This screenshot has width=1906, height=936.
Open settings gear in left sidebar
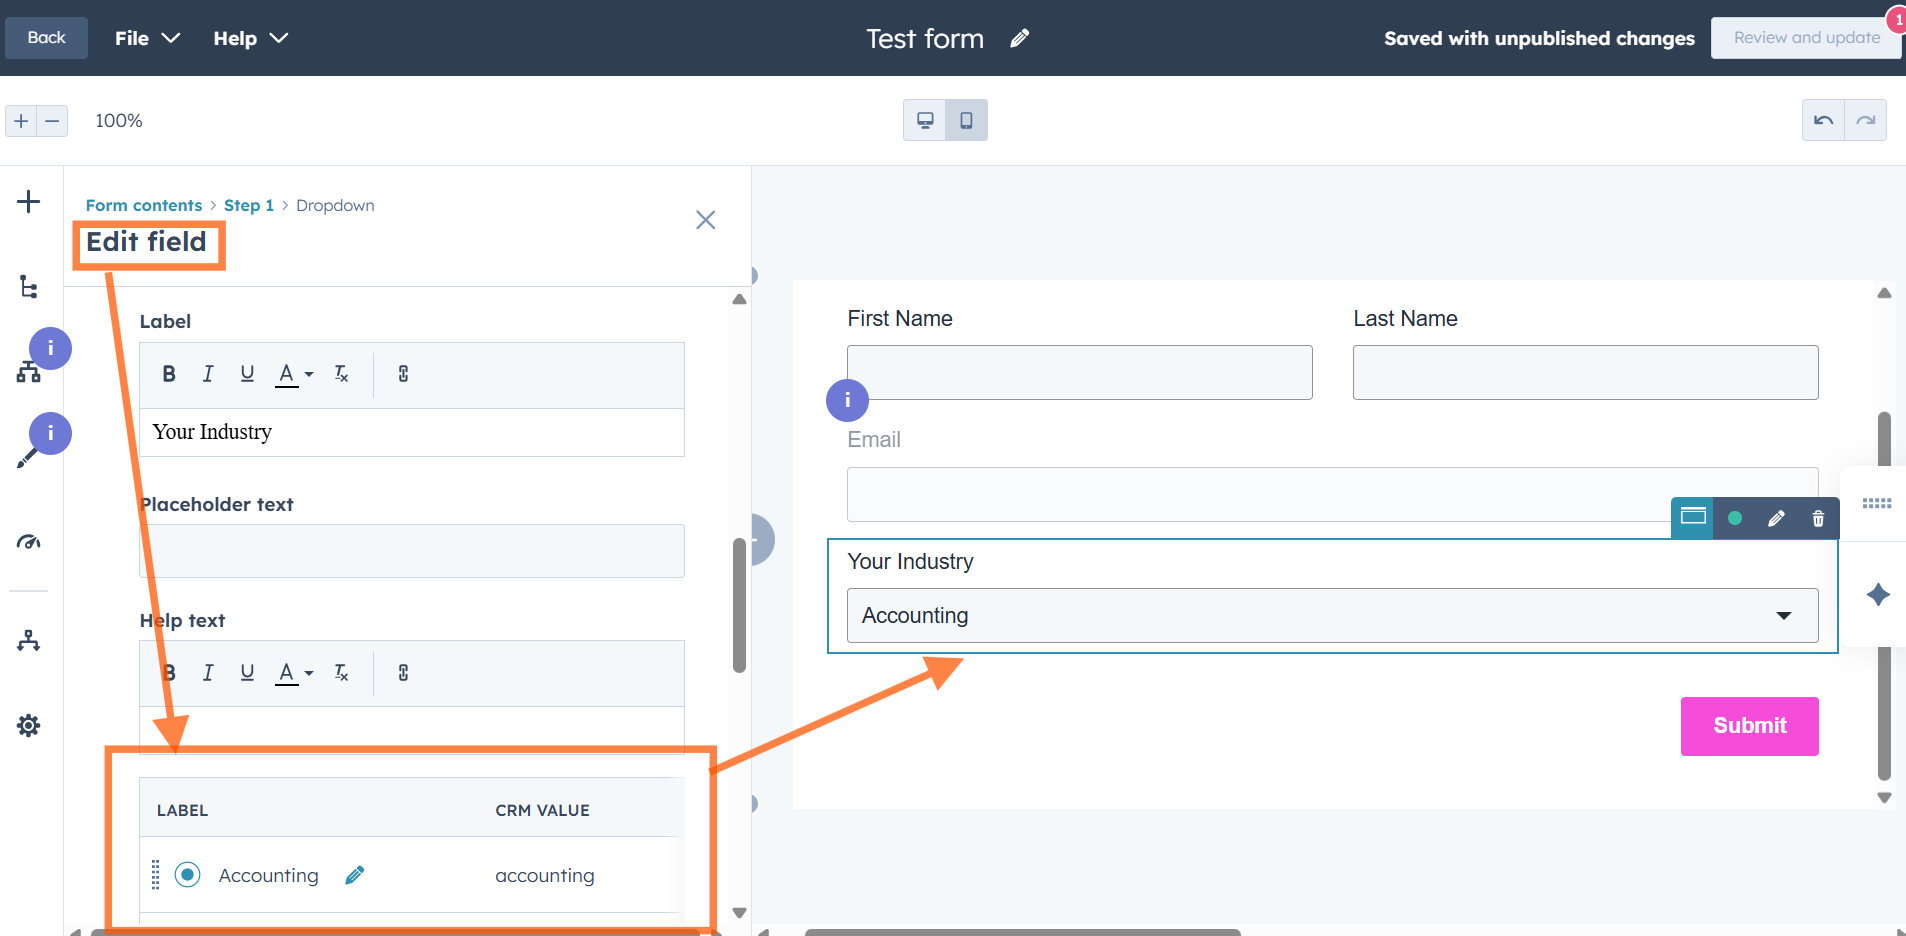(x=29, y=725)
